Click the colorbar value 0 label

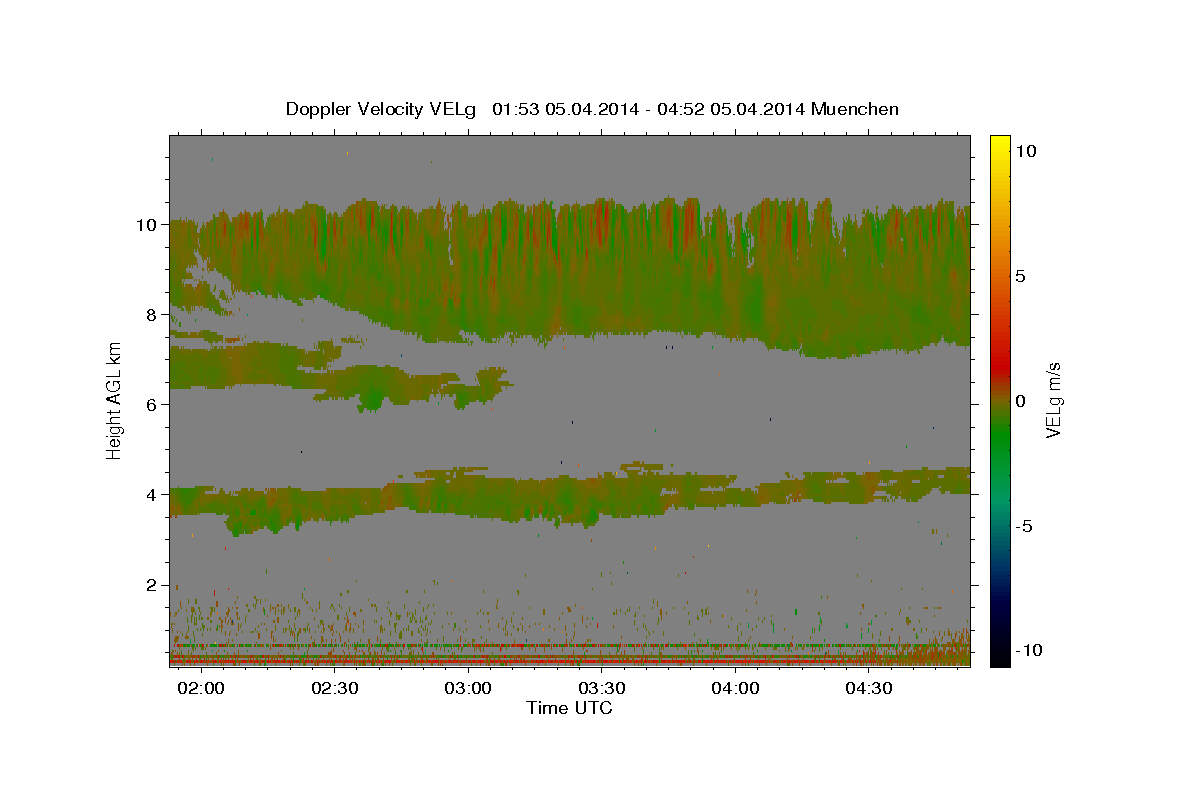click(x=1020, y=401)
